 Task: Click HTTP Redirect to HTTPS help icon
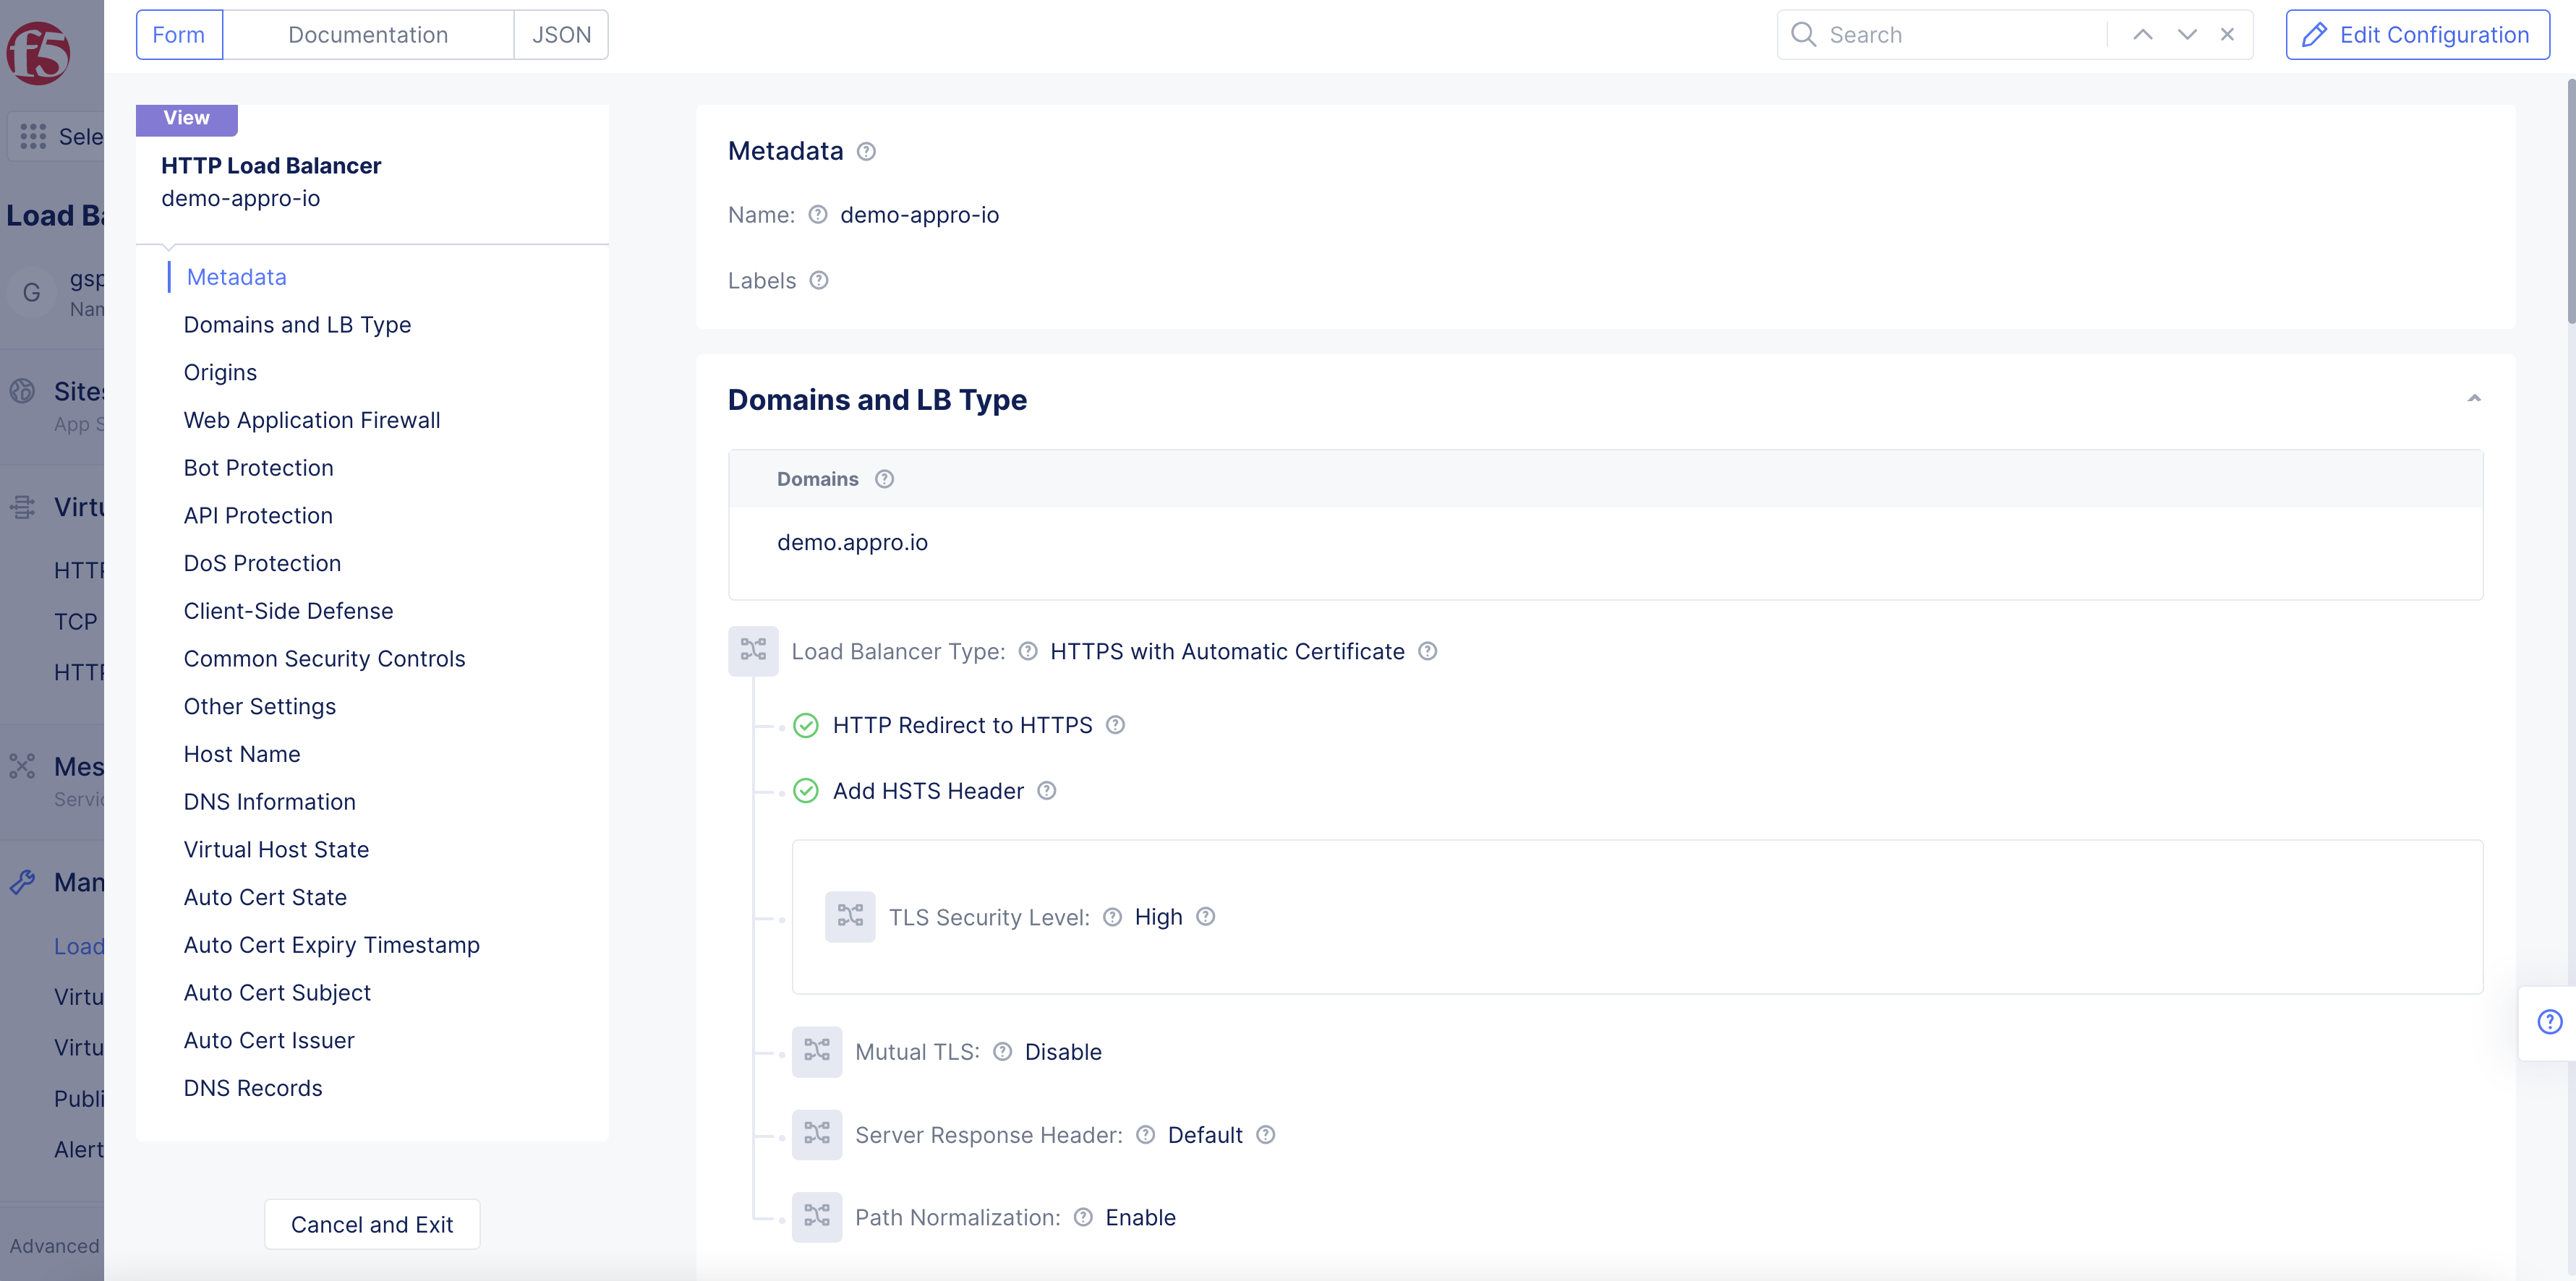(x=1116, y=725)
